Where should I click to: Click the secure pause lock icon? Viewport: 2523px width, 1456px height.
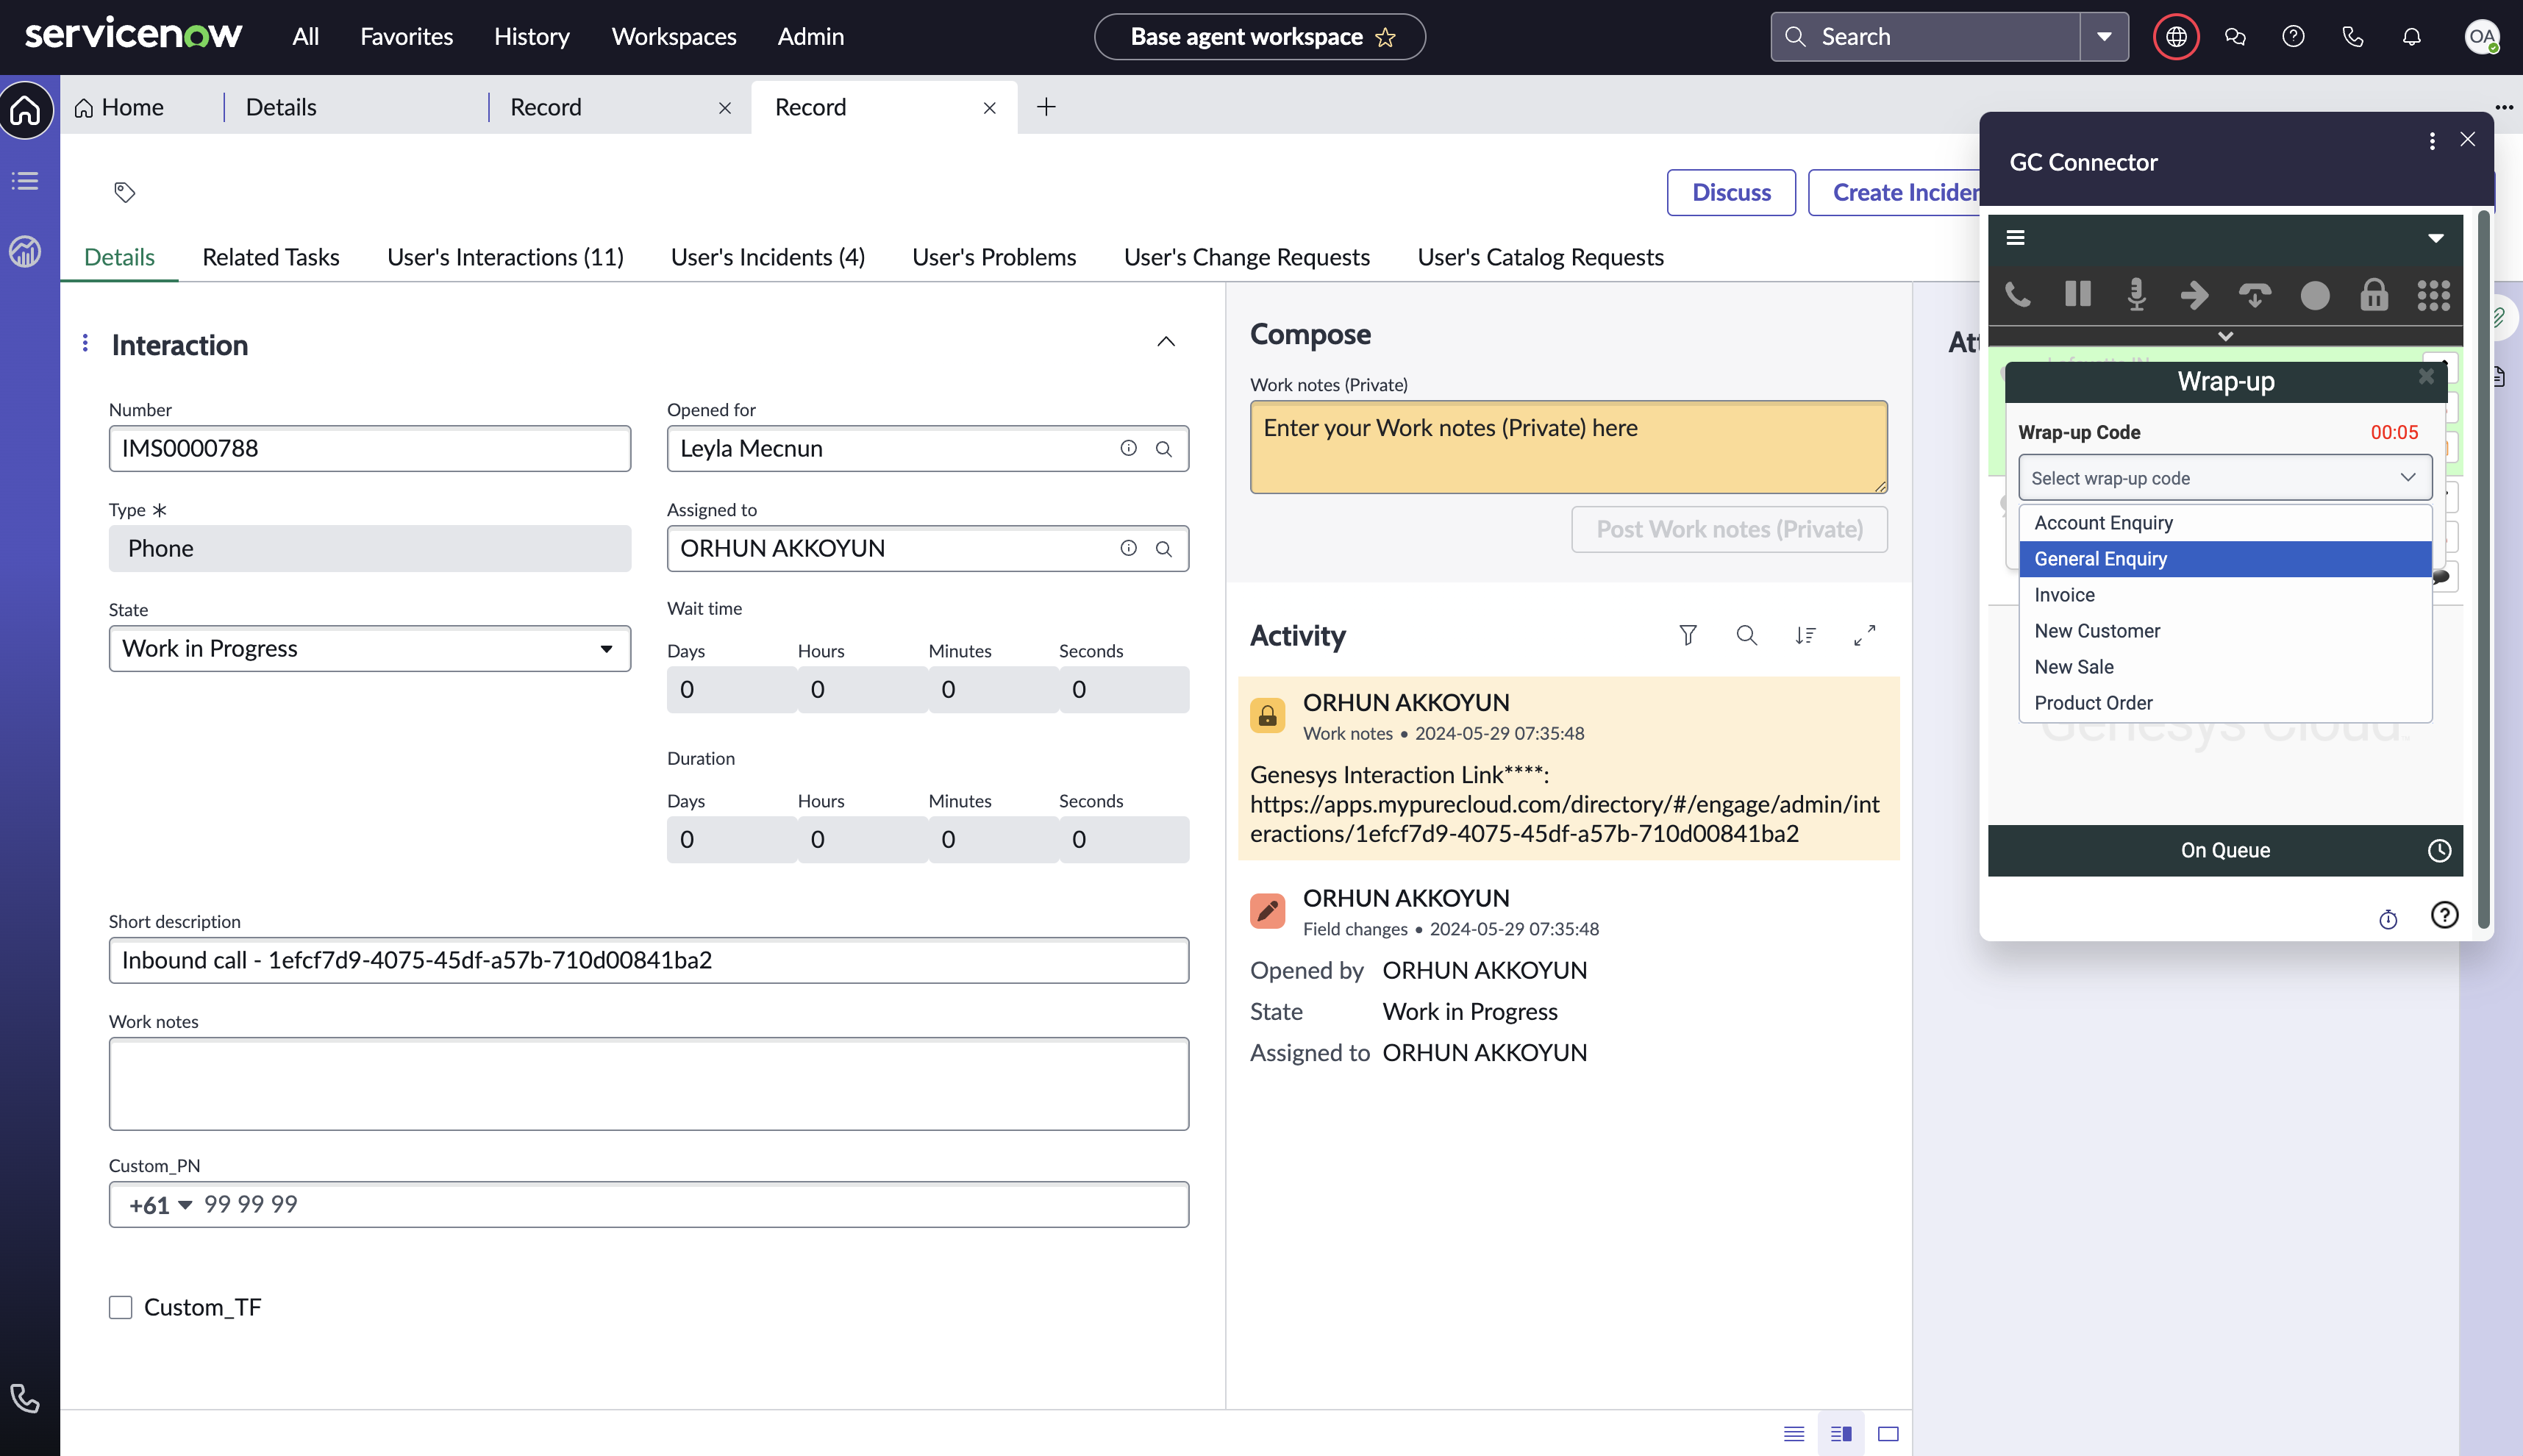[2373, 295]
